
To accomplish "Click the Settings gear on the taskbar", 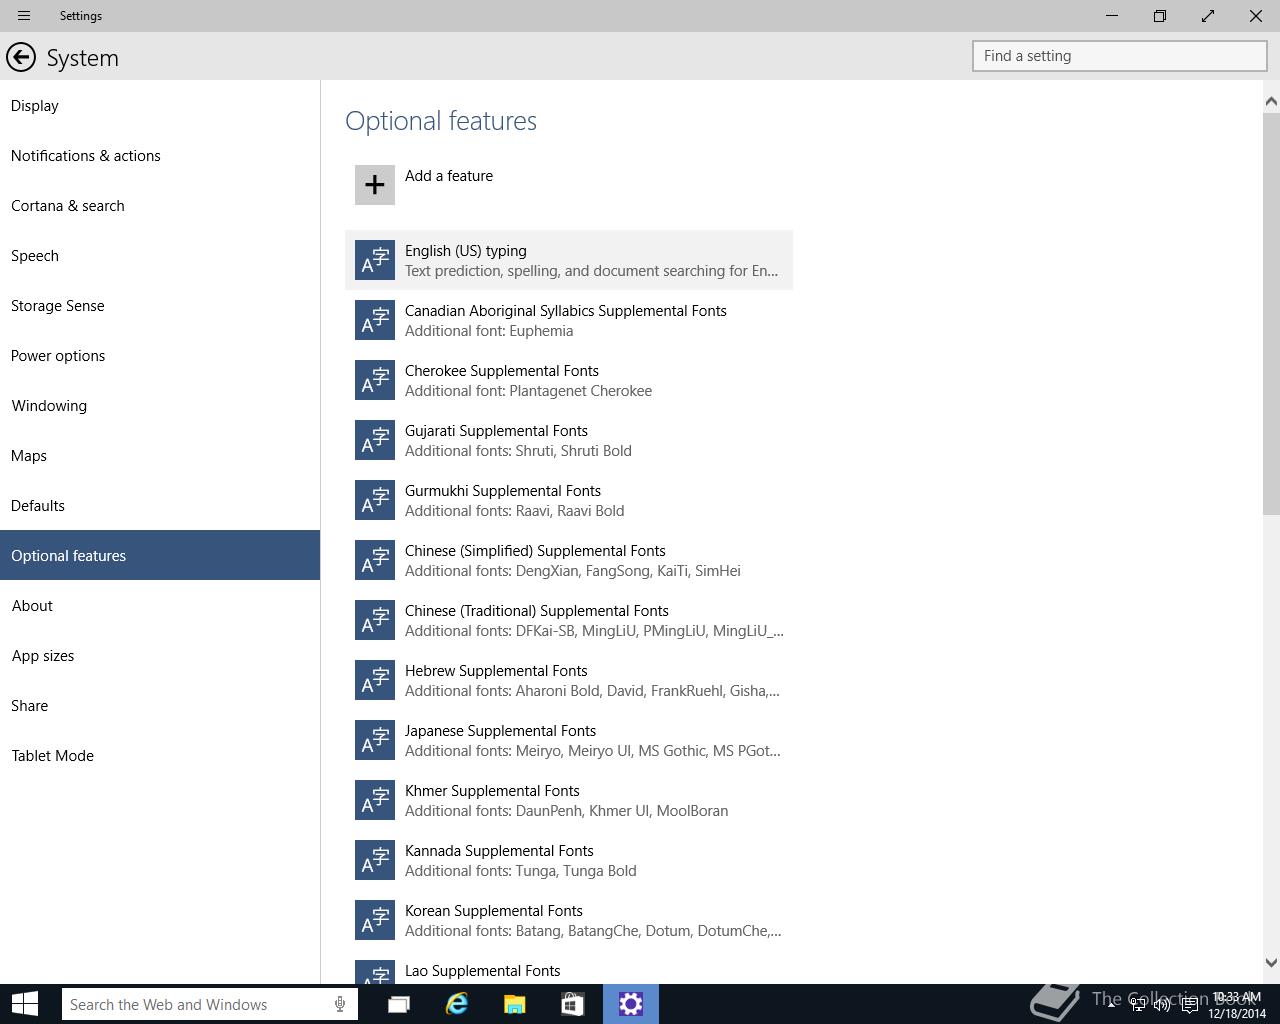I will [x=631, y=1004].
